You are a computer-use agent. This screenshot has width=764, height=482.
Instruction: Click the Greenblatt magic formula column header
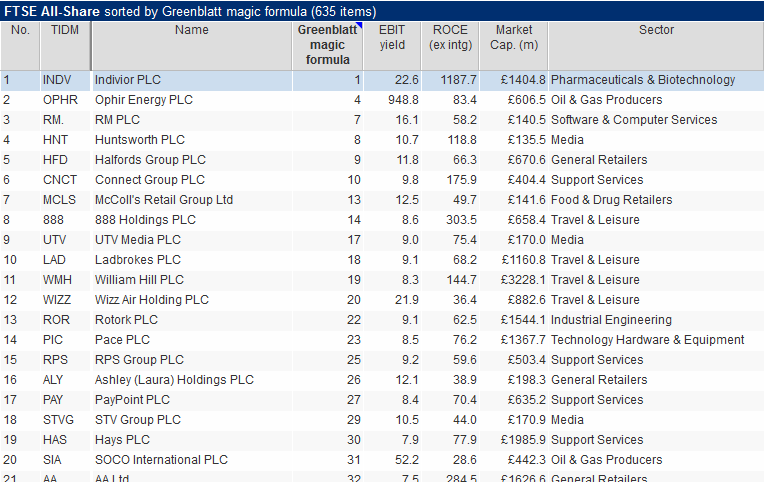(327, 46)
